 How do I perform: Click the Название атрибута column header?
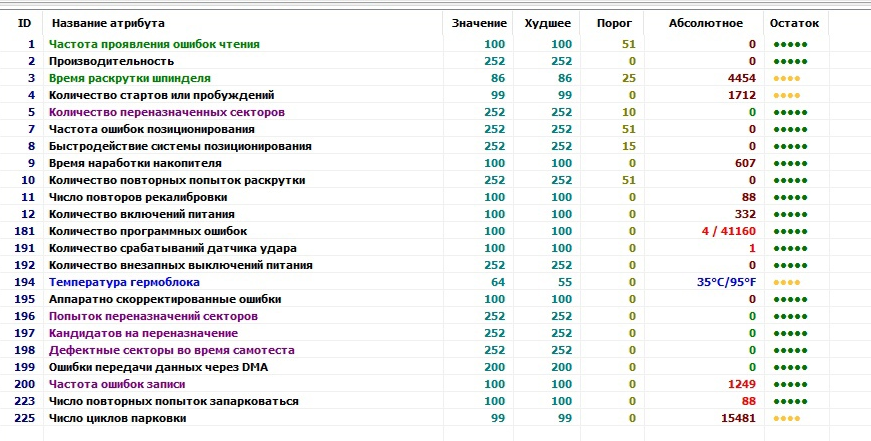(x=243, y=23)
